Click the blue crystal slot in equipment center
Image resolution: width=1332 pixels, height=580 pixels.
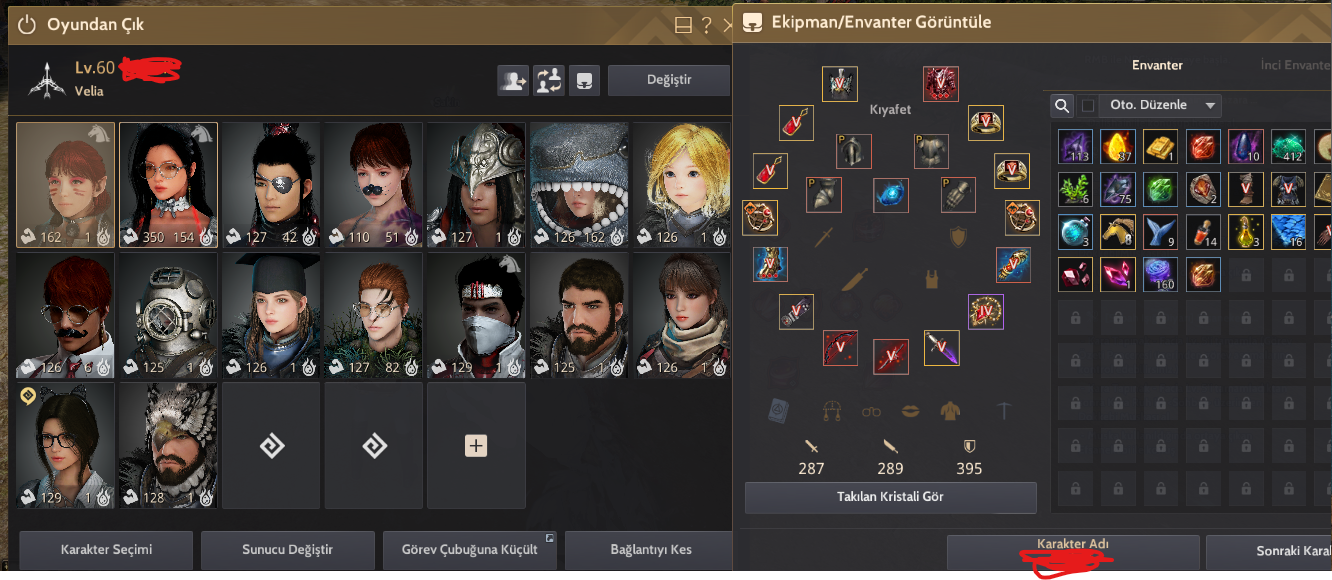click(890, 195)
